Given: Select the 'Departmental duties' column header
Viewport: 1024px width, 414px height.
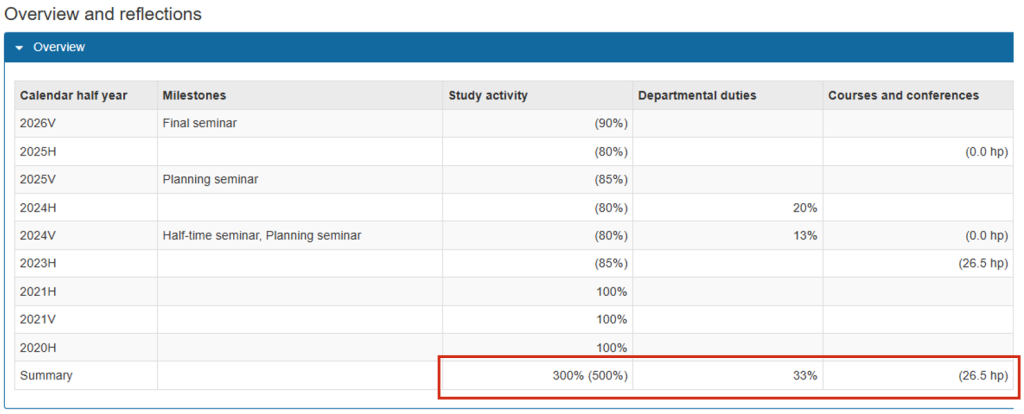Looking at the screenshot, I should coord(697,96).
